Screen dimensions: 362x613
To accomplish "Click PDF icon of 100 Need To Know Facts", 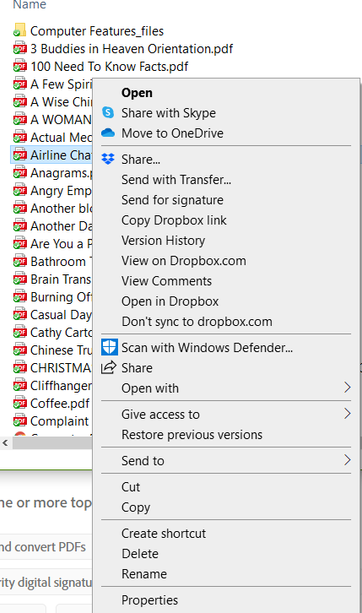I will tap(20, 66).
